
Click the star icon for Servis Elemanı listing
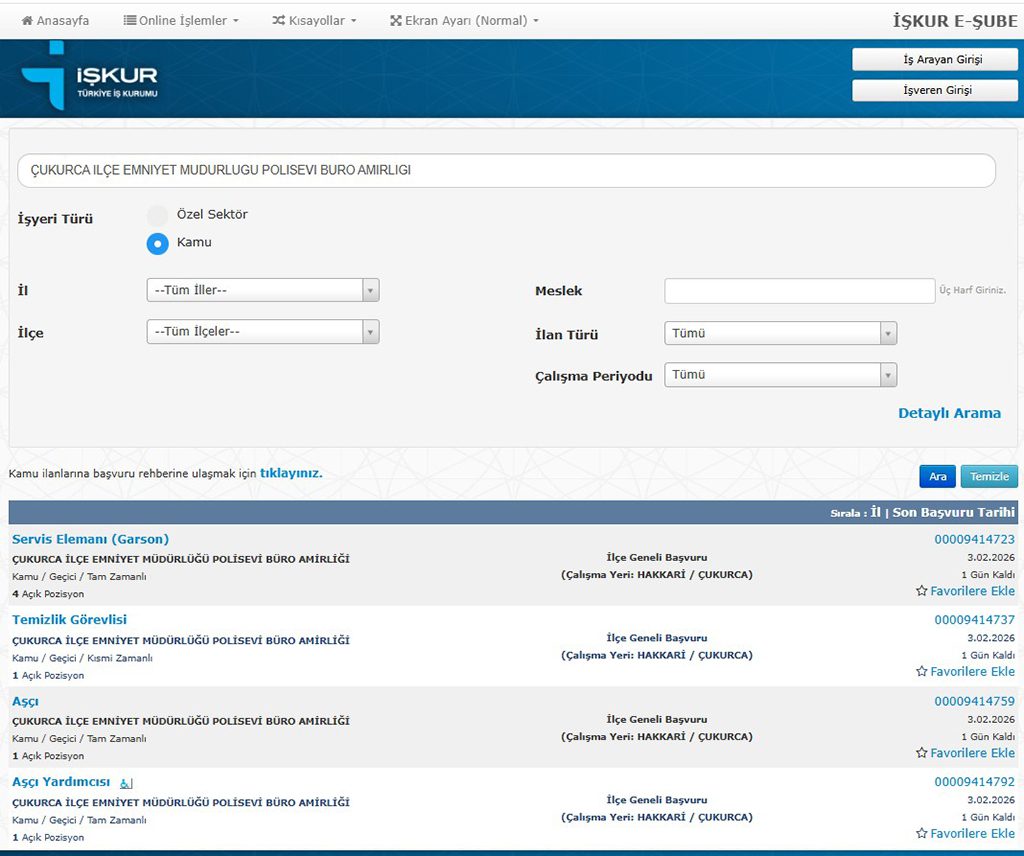(x=921, y=591)
